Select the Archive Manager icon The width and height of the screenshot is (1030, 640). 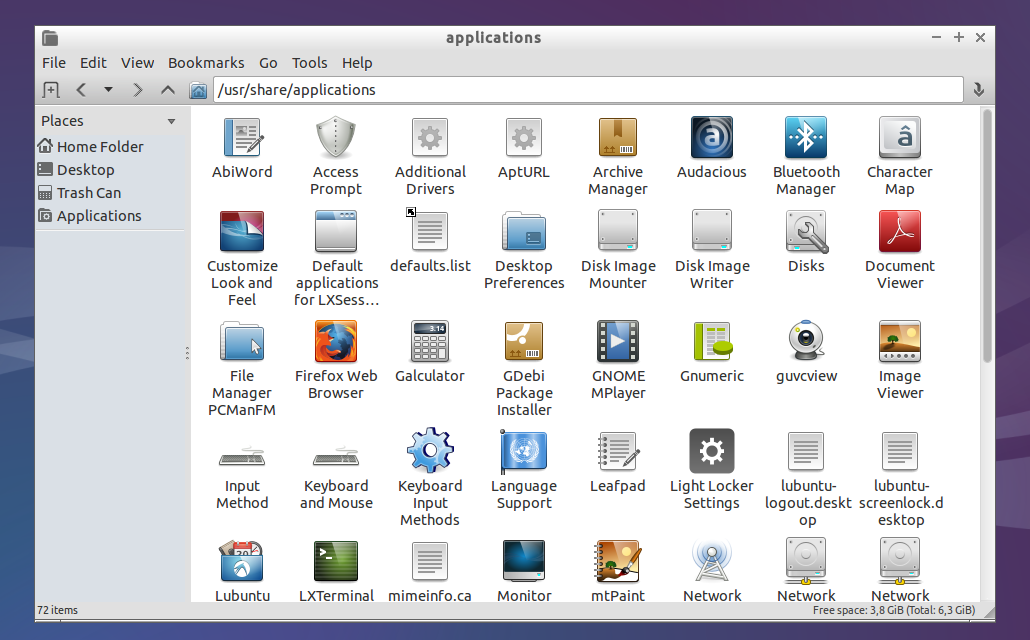[617, 137]
